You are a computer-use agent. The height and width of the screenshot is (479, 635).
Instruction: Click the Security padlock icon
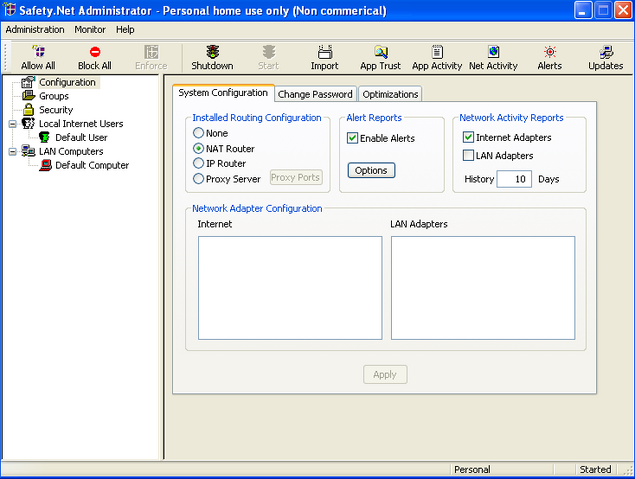click(28, 109)
